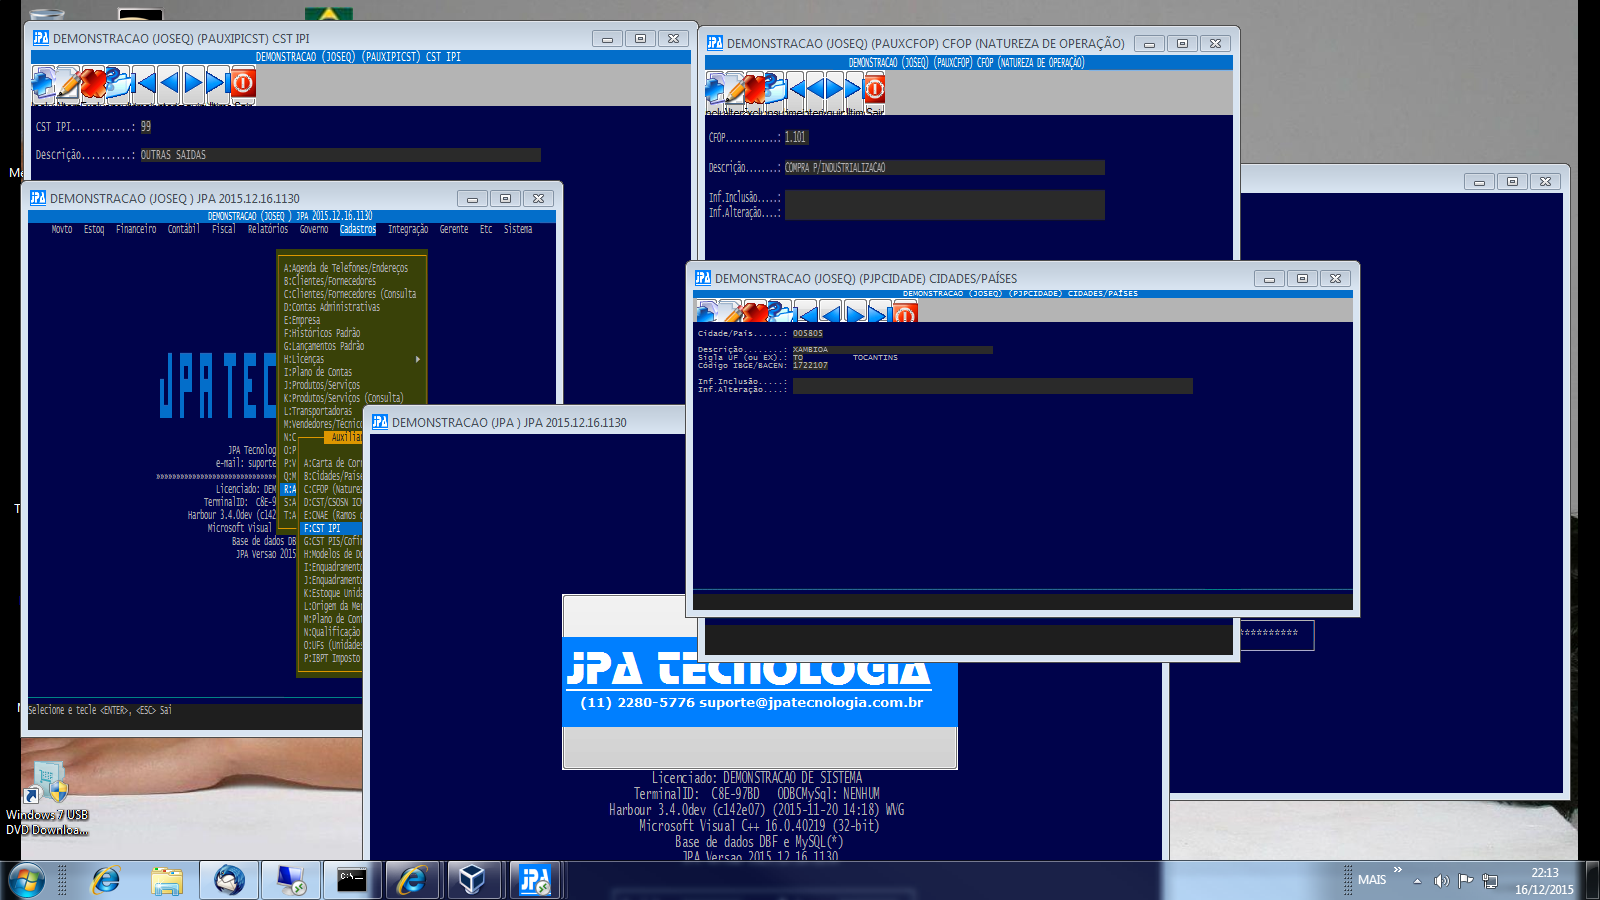Go to the last record in CST IPI window

tap(217, 83)
